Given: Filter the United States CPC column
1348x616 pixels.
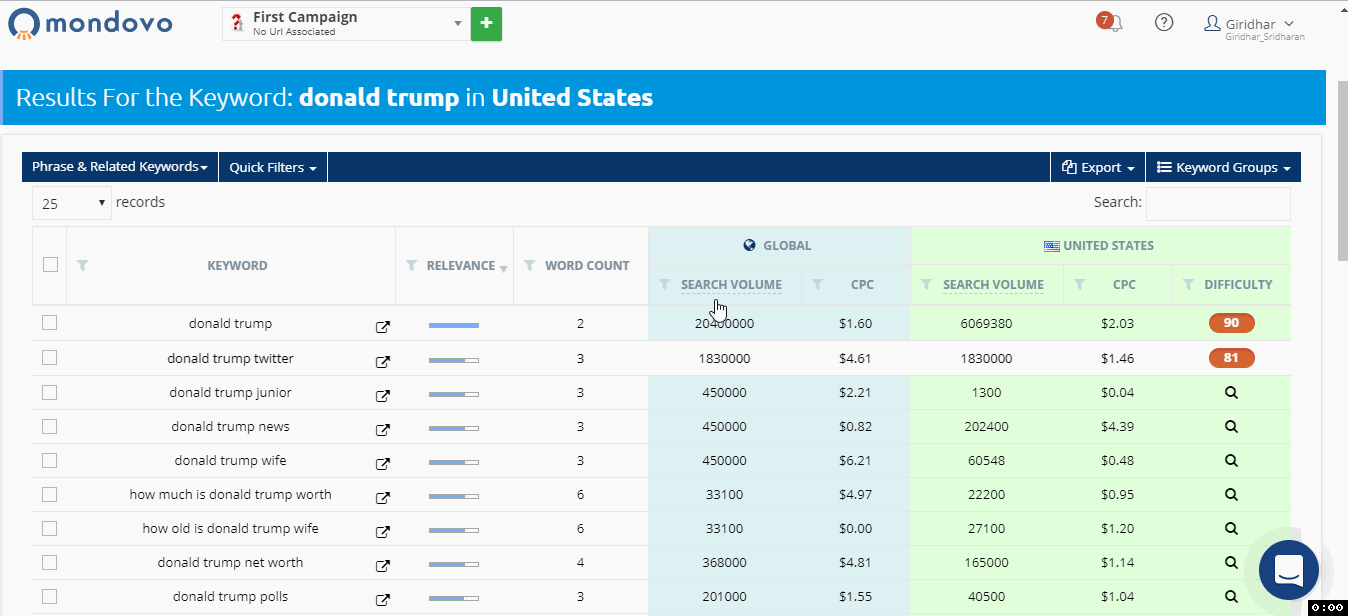Looking at the screenshot, I should pyautogui.click(x=1079, y=284).
